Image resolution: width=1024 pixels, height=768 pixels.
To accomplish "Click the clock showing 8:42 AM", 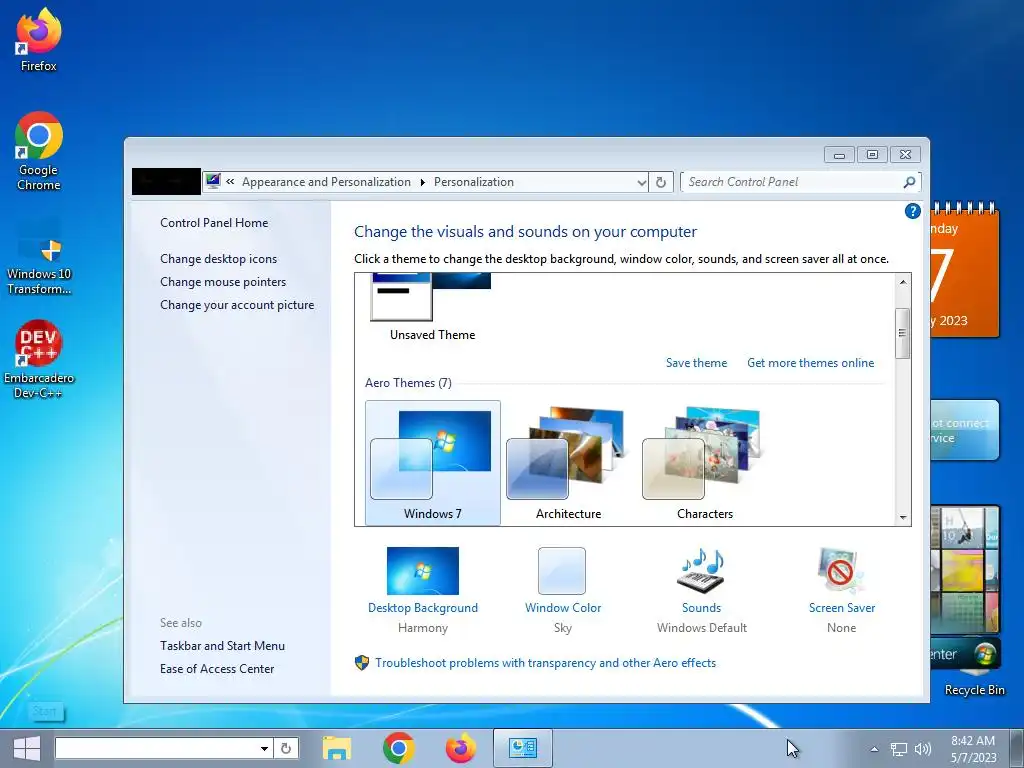I will (973, 741).
